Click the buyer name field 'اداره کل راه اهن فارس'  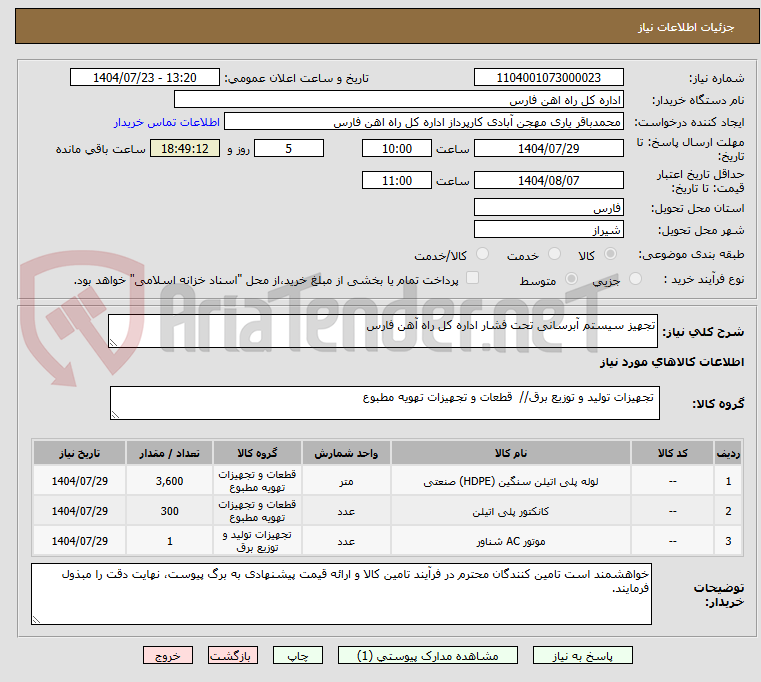398,100
